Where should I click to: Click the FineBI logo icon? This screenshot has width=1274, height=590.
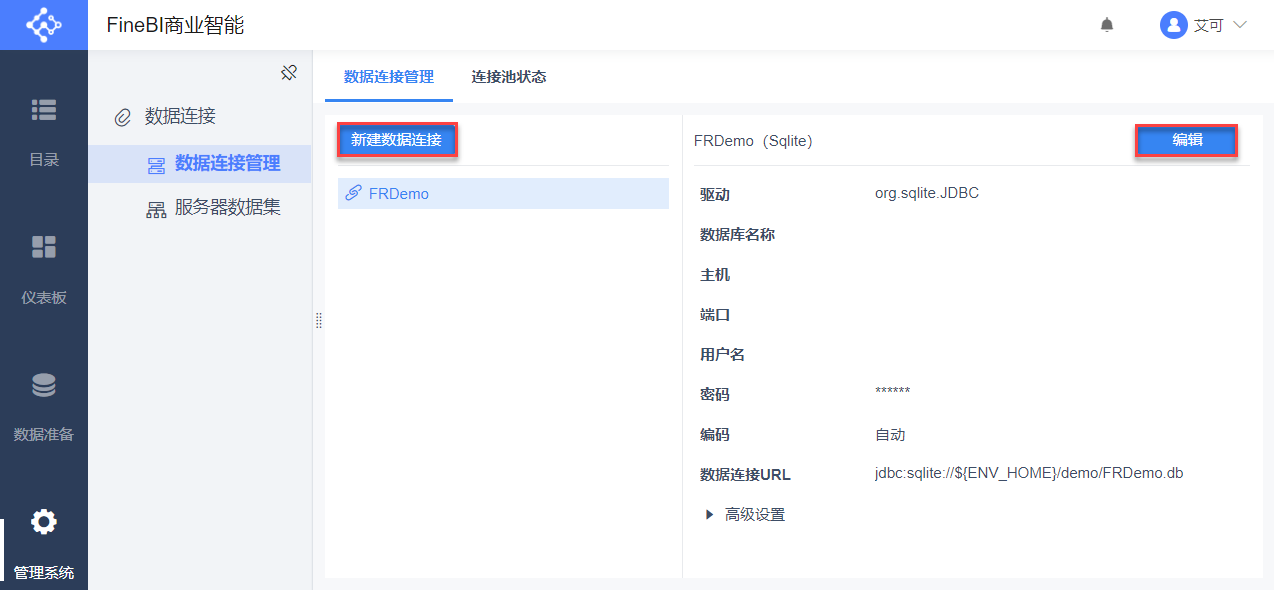[x=44, y=25]
